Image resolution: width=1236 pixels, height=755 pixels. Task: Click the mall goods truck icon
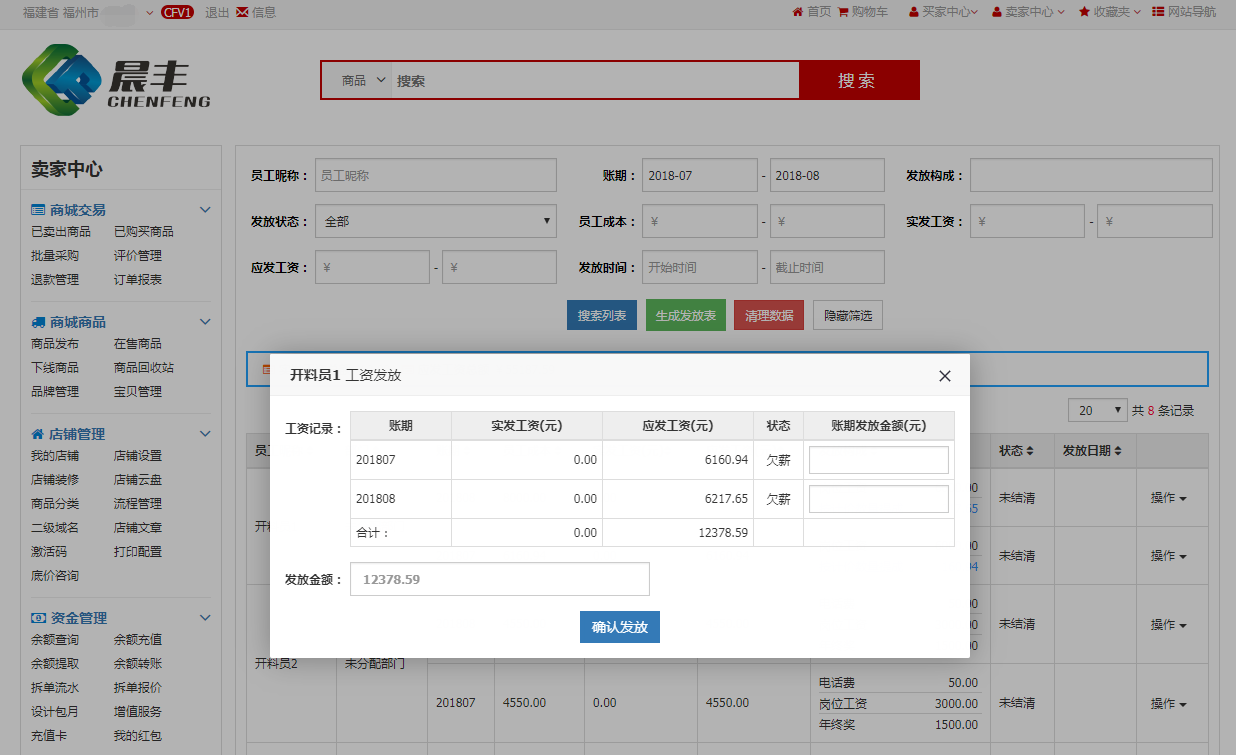(x=38, y=322)
